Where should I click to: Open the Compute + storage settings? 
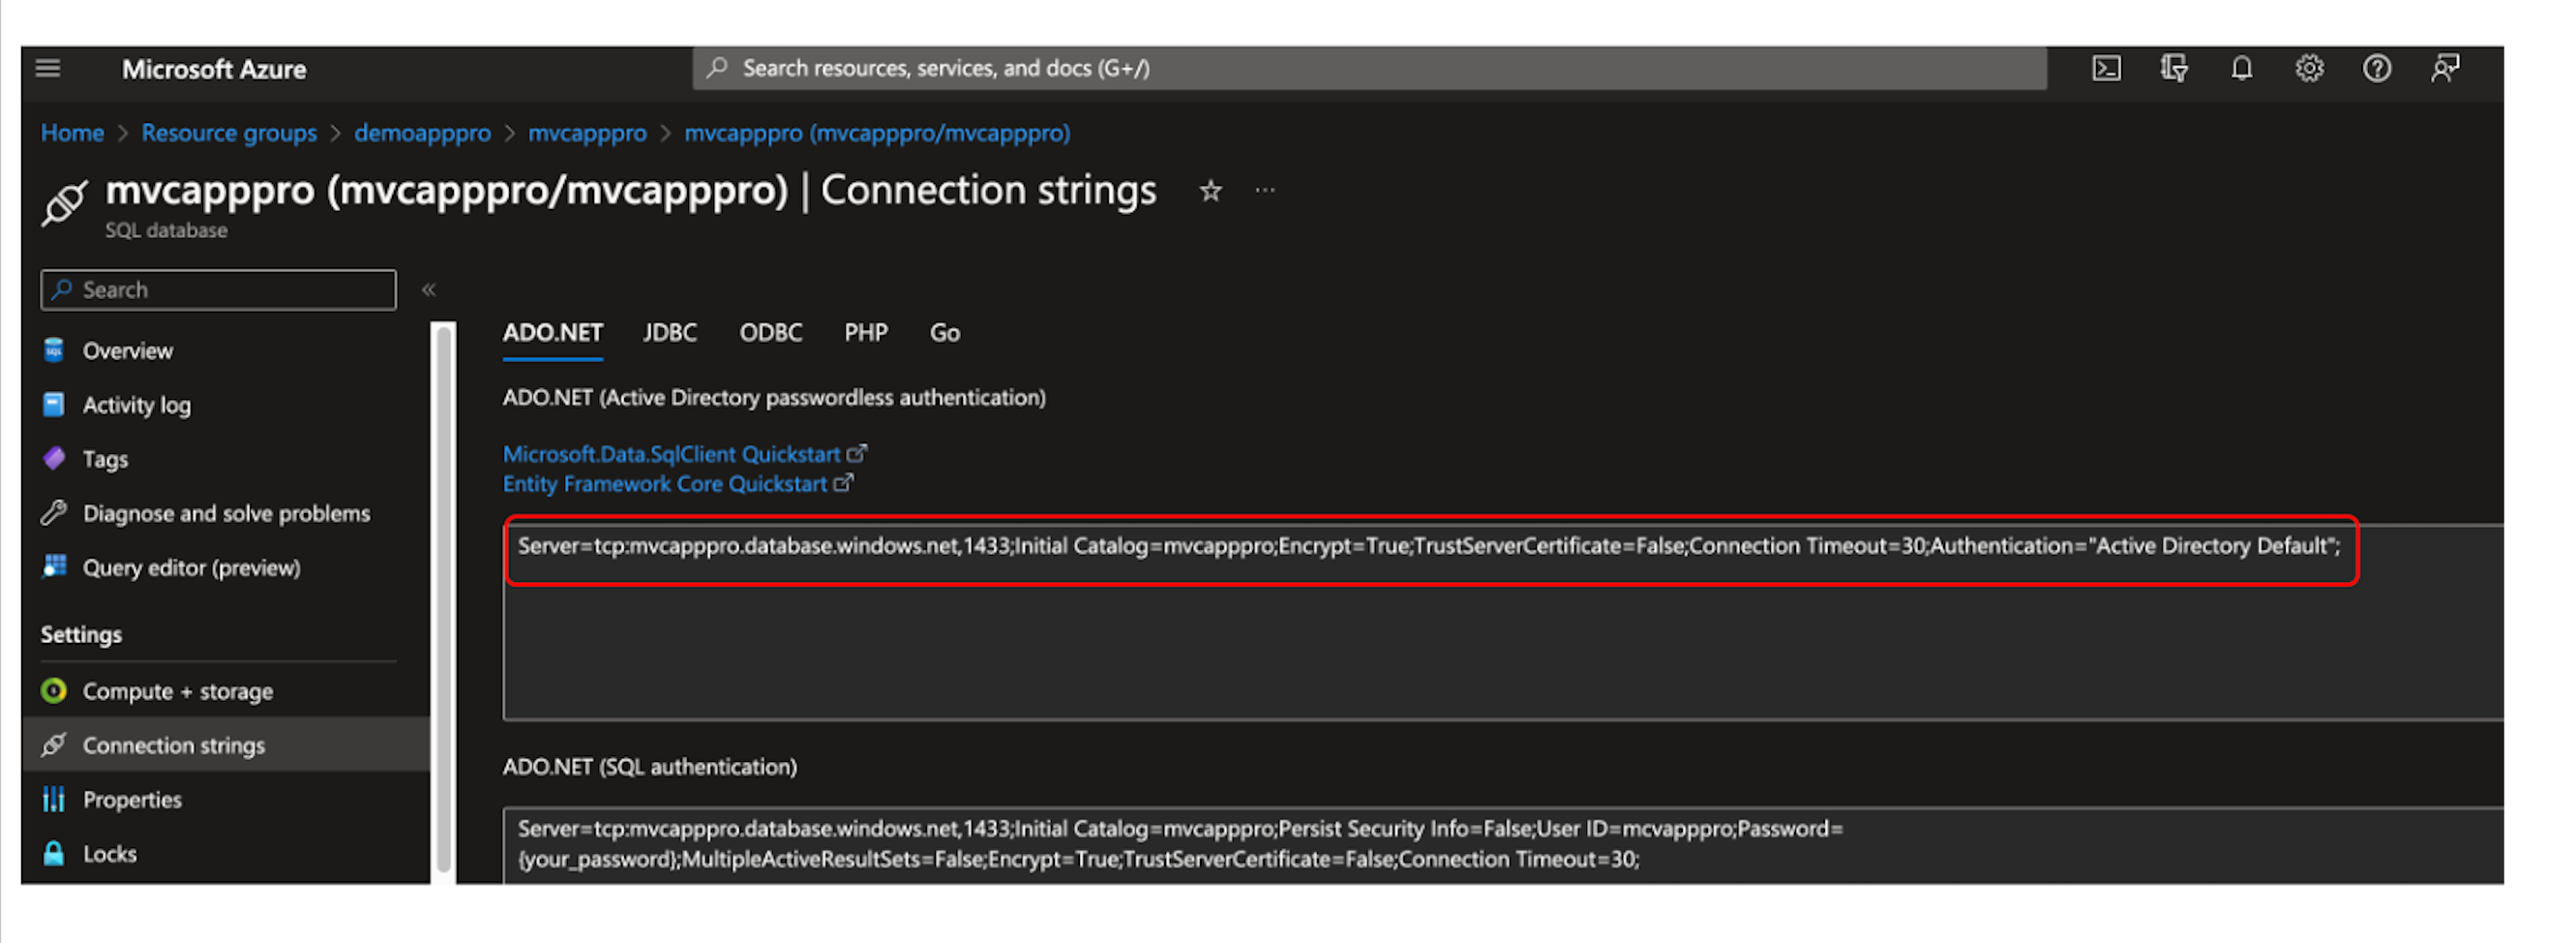coord(177,690)
